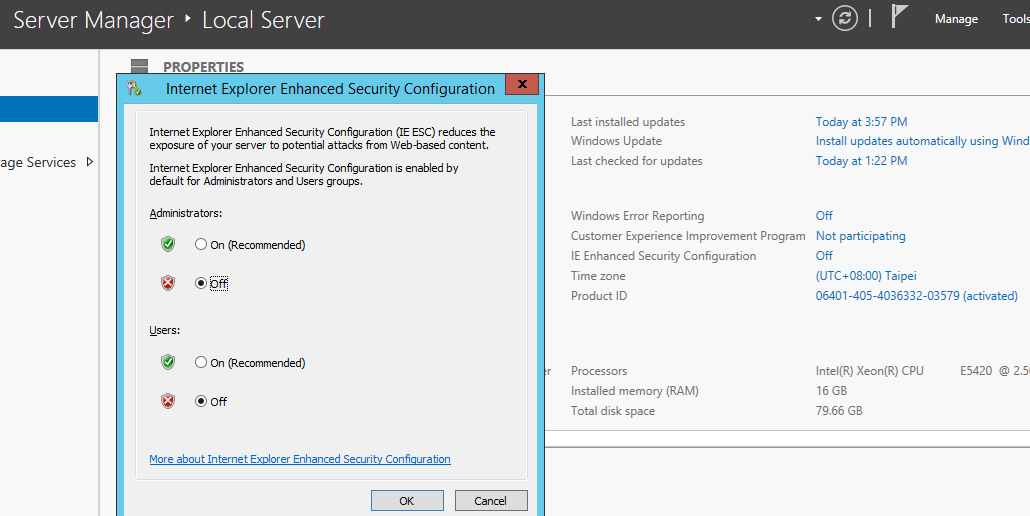Screen dimensions: 1030x516
Task: Click the IE ESC dialog title icon
Action: [135, 88]
